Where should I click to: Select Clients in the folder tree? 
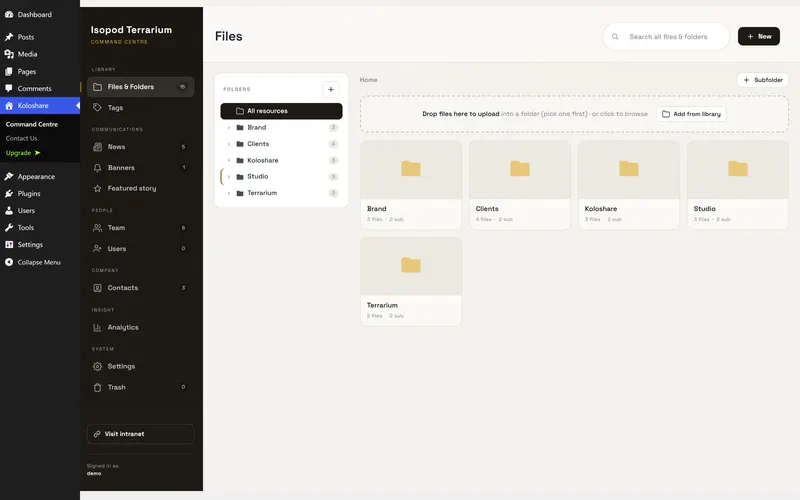click(281, 144)
